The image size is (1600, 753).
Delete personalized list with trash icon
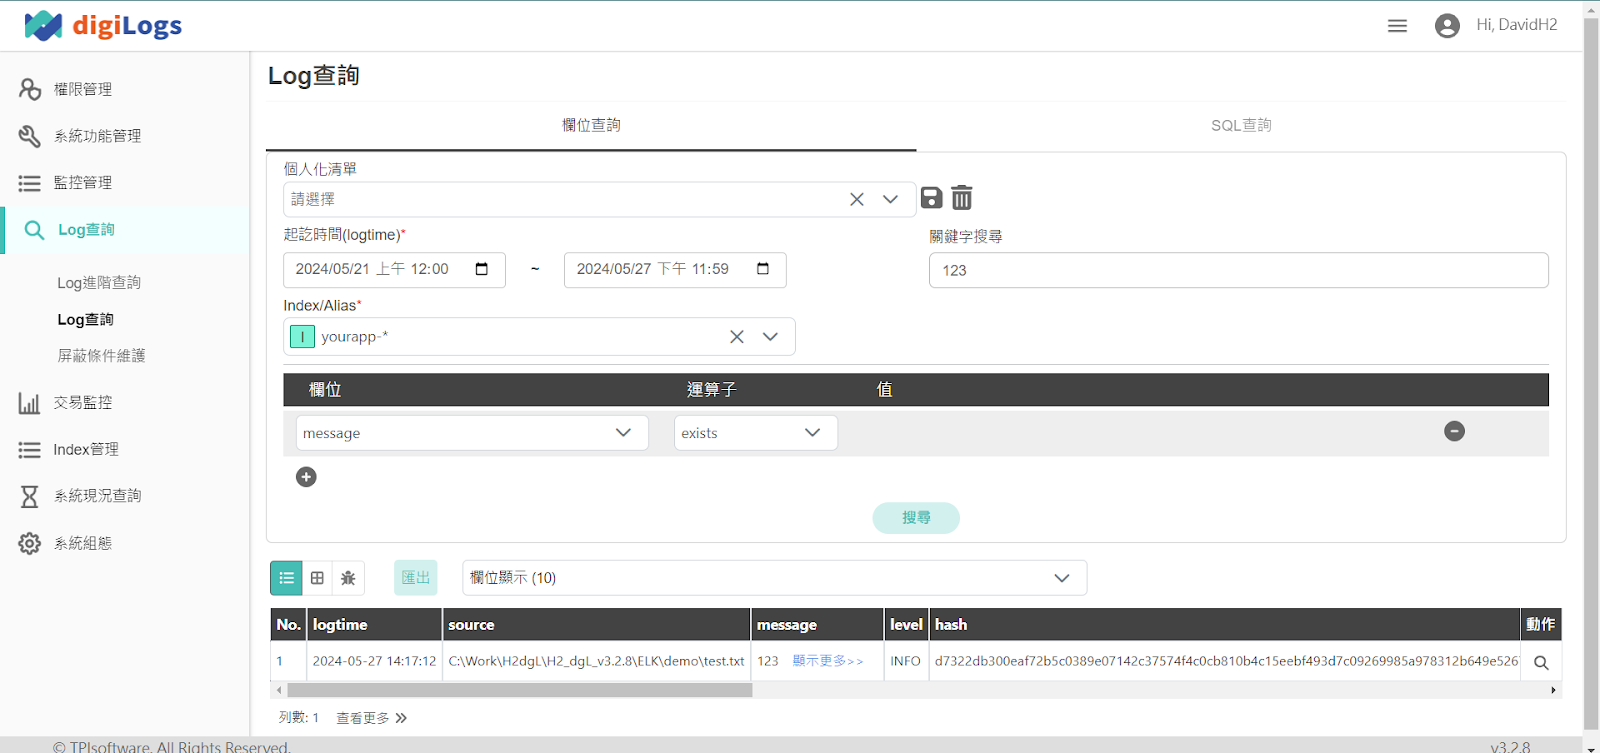click(x=962, y=198)
